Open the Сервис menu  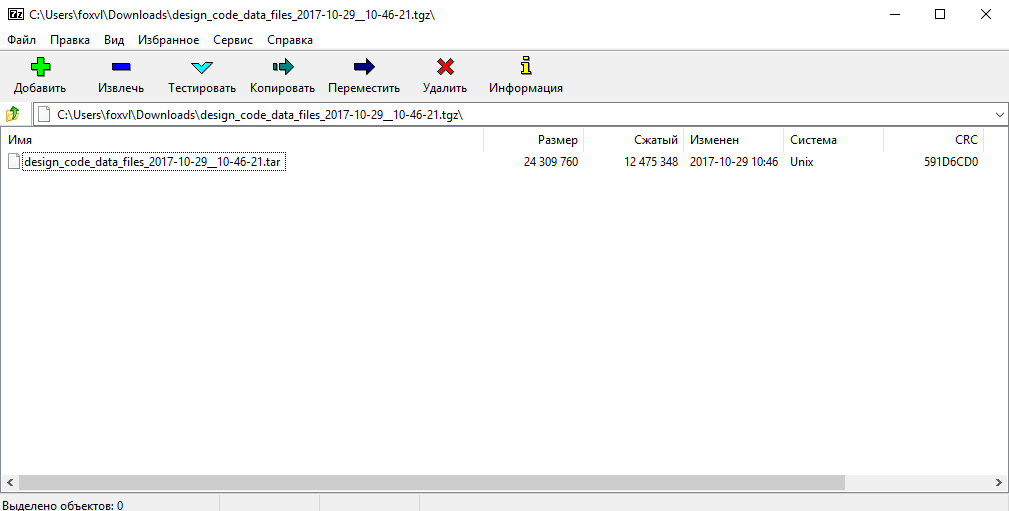tap(233, 40)
